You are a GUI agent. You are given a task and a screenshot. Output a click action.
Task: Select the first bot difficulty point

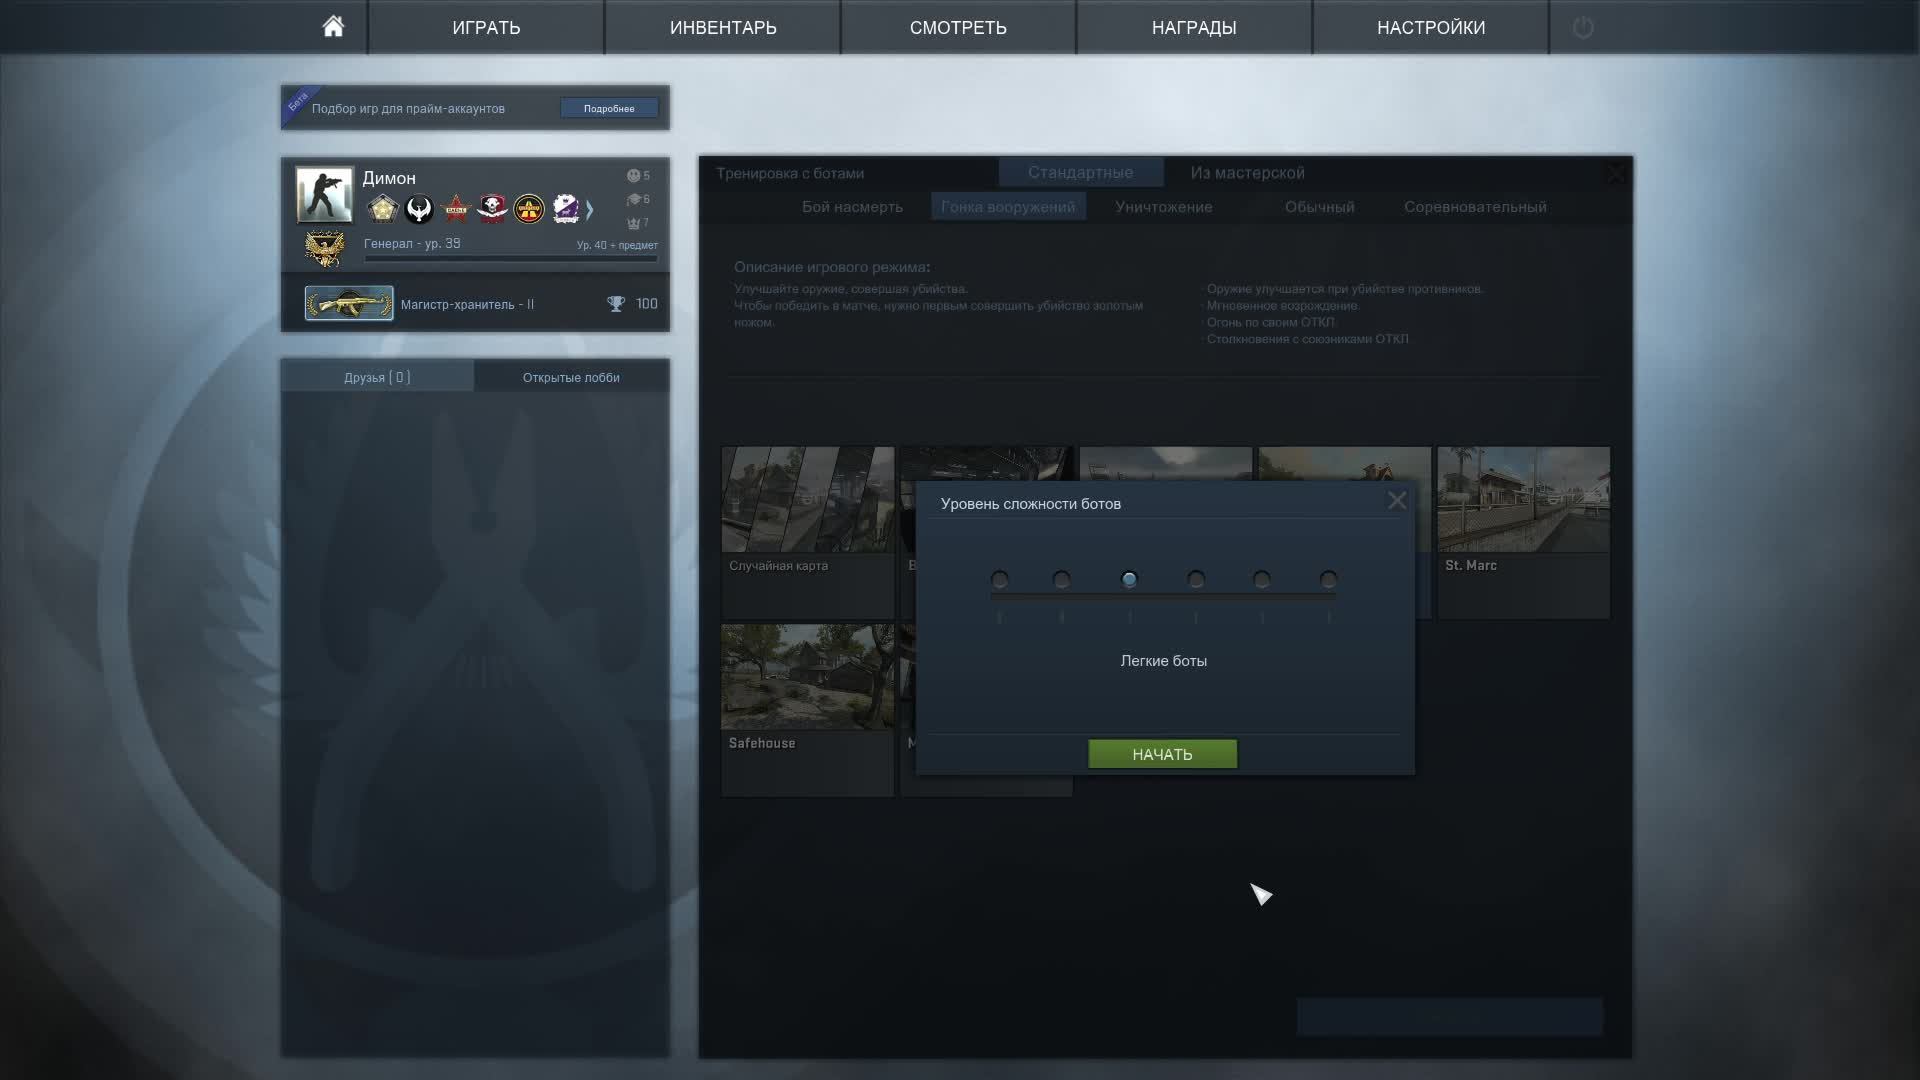click(x=999, y=579)
